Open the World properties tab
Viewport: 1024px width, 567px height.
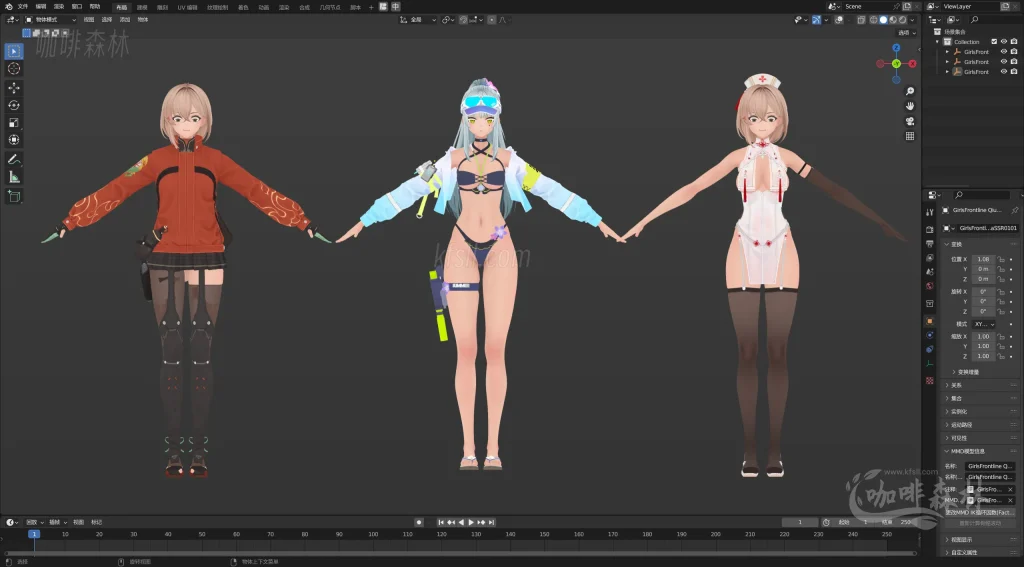click(x=930, y=286)
